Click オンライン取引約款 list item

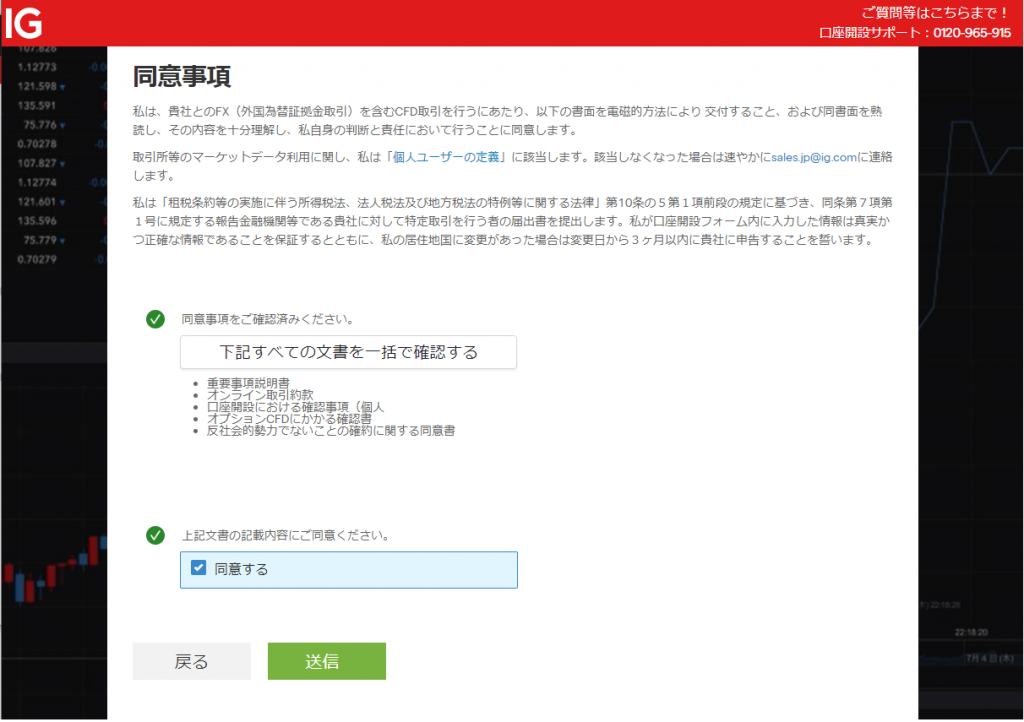[260, 395]
